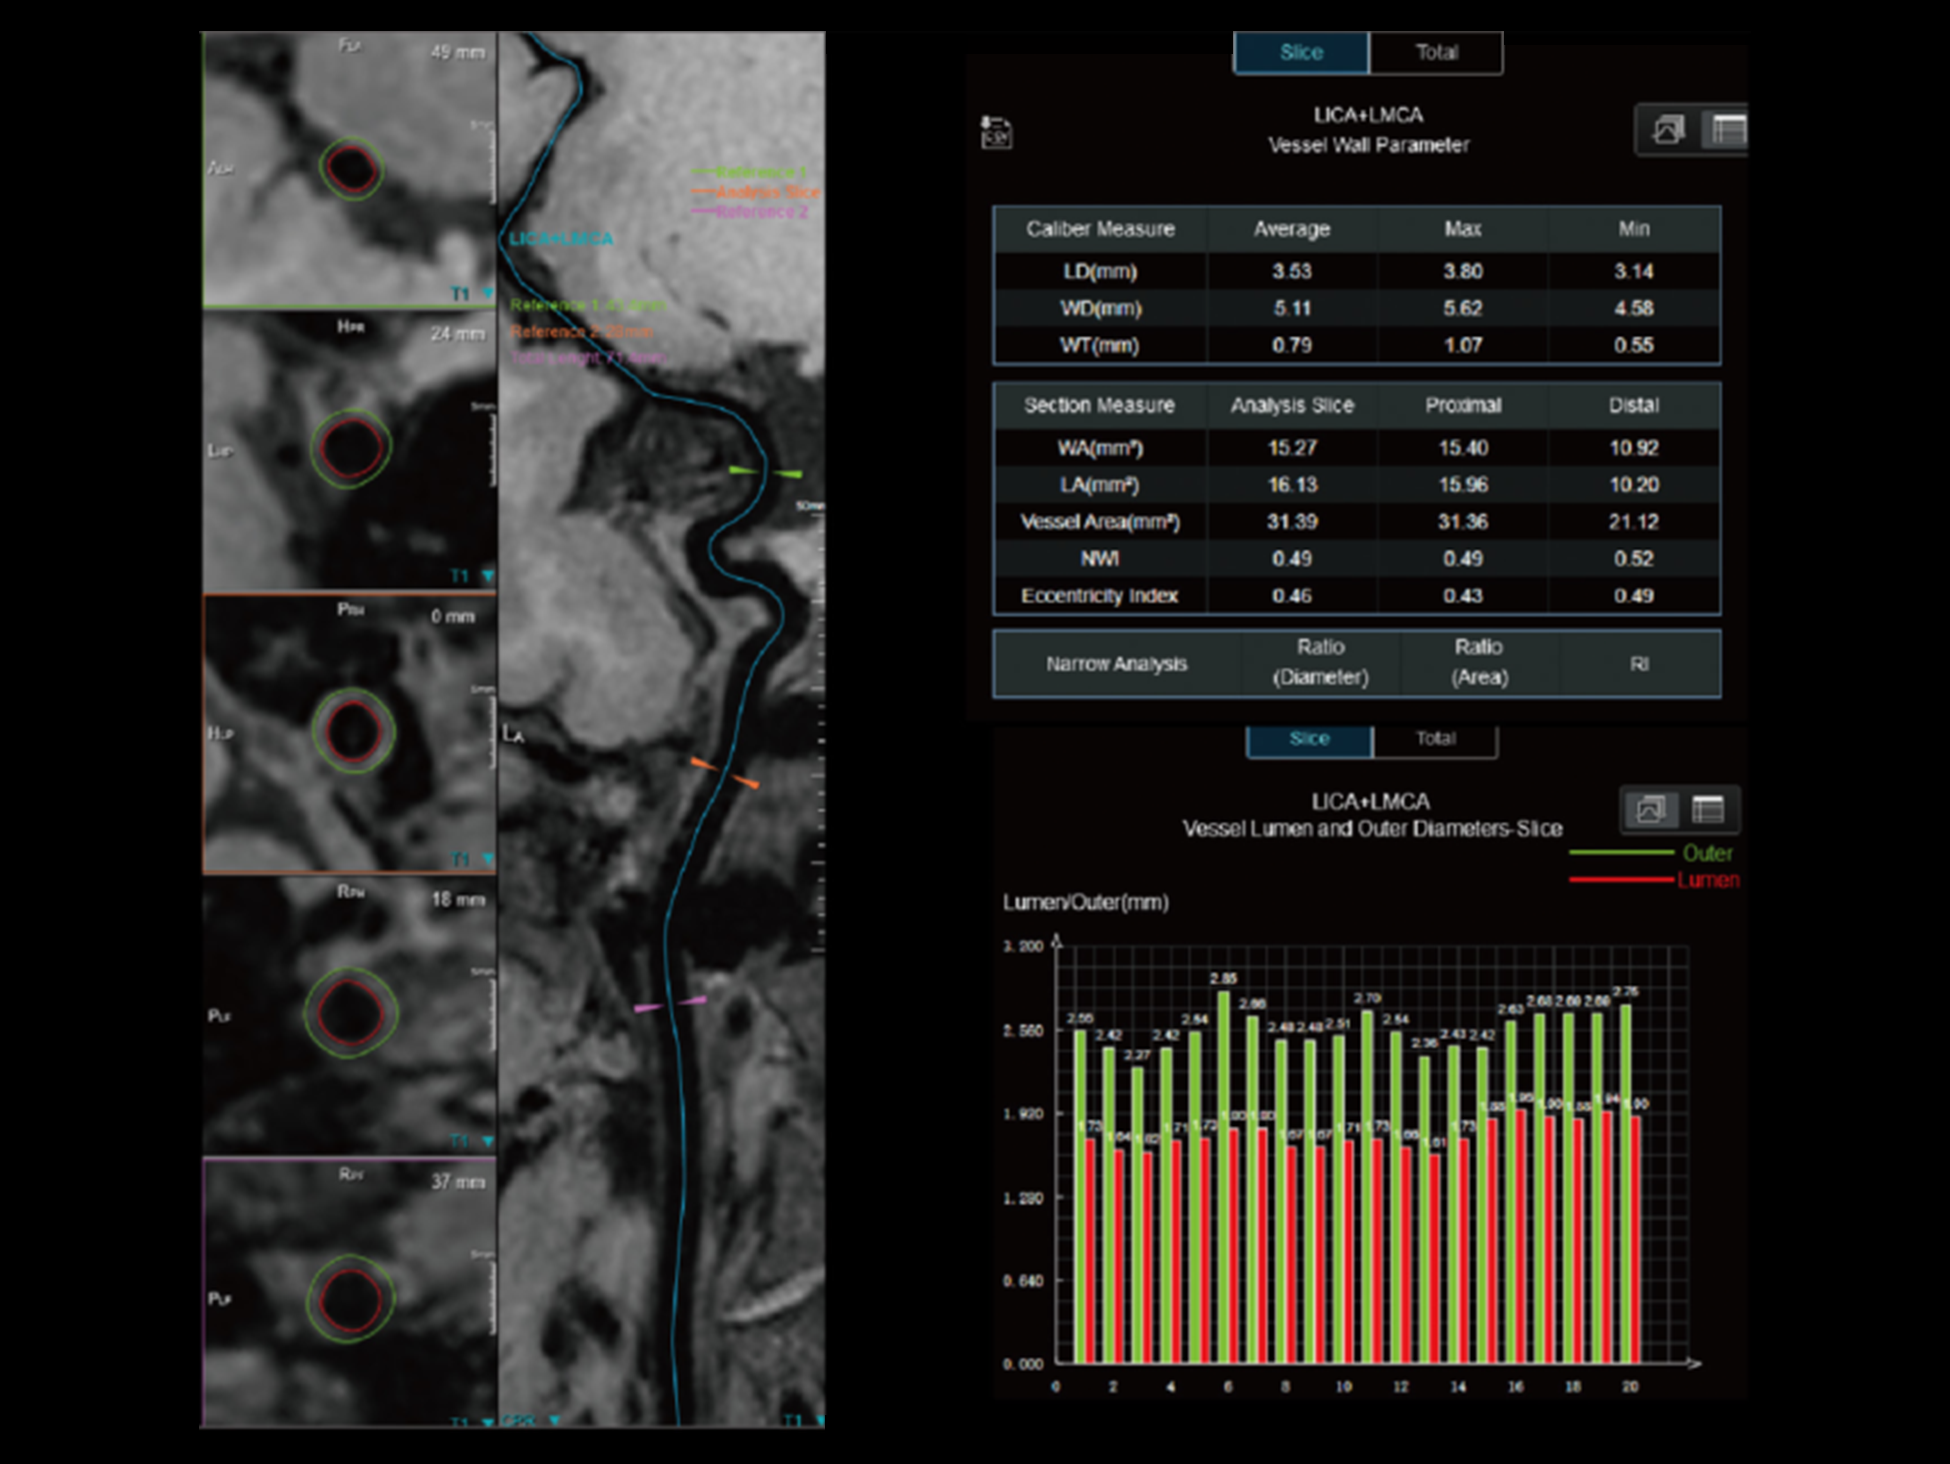Screen dimensions: 1950x1464
Task: Click Outer green legend line in chart
Action: pyautogui.click(x=1621, y=853)
